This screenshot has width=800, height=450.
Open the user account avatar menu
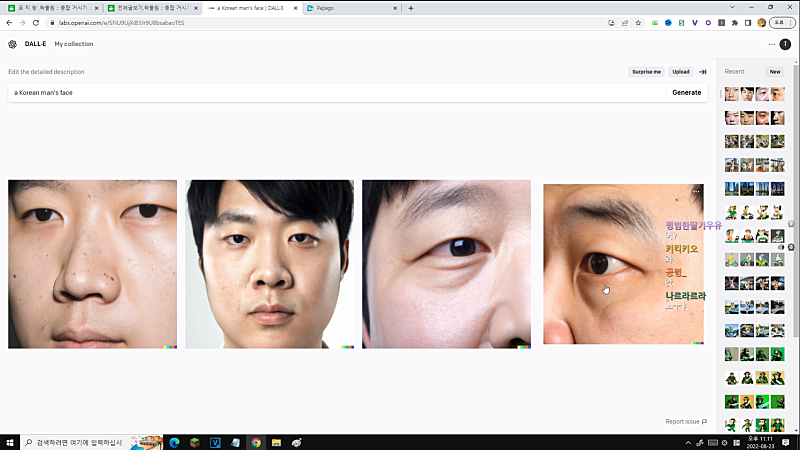(x=785, y=44)
